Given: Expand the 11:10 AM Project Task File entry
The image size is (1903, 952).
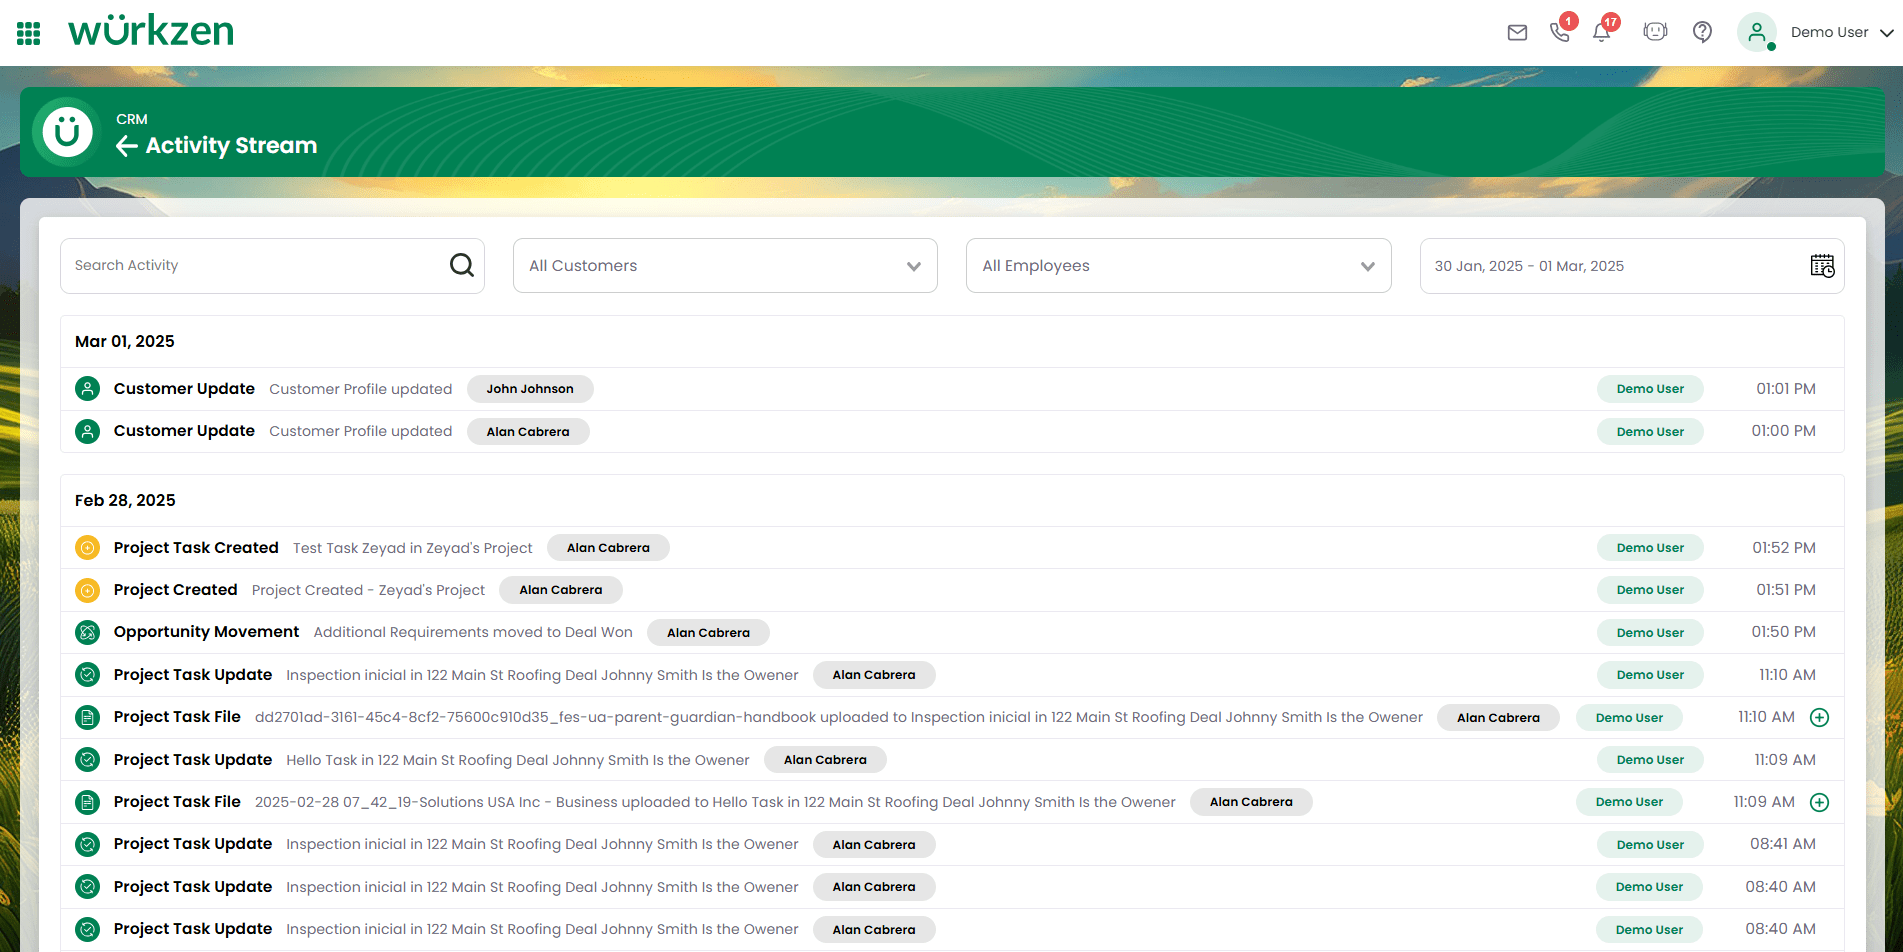Looking at the screenshot, I should click(1820, 717).
